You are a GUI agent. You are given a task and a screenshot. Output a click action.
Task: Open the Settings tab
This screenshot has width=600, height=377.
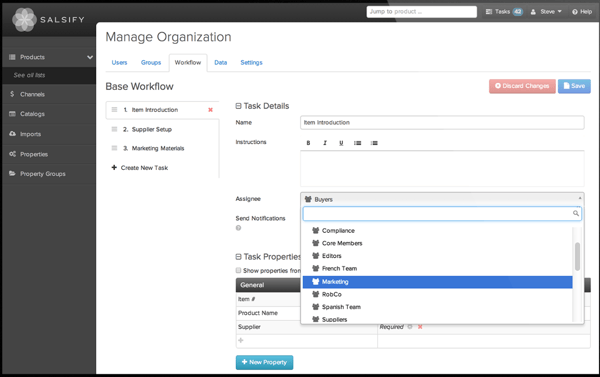(251, 62)
